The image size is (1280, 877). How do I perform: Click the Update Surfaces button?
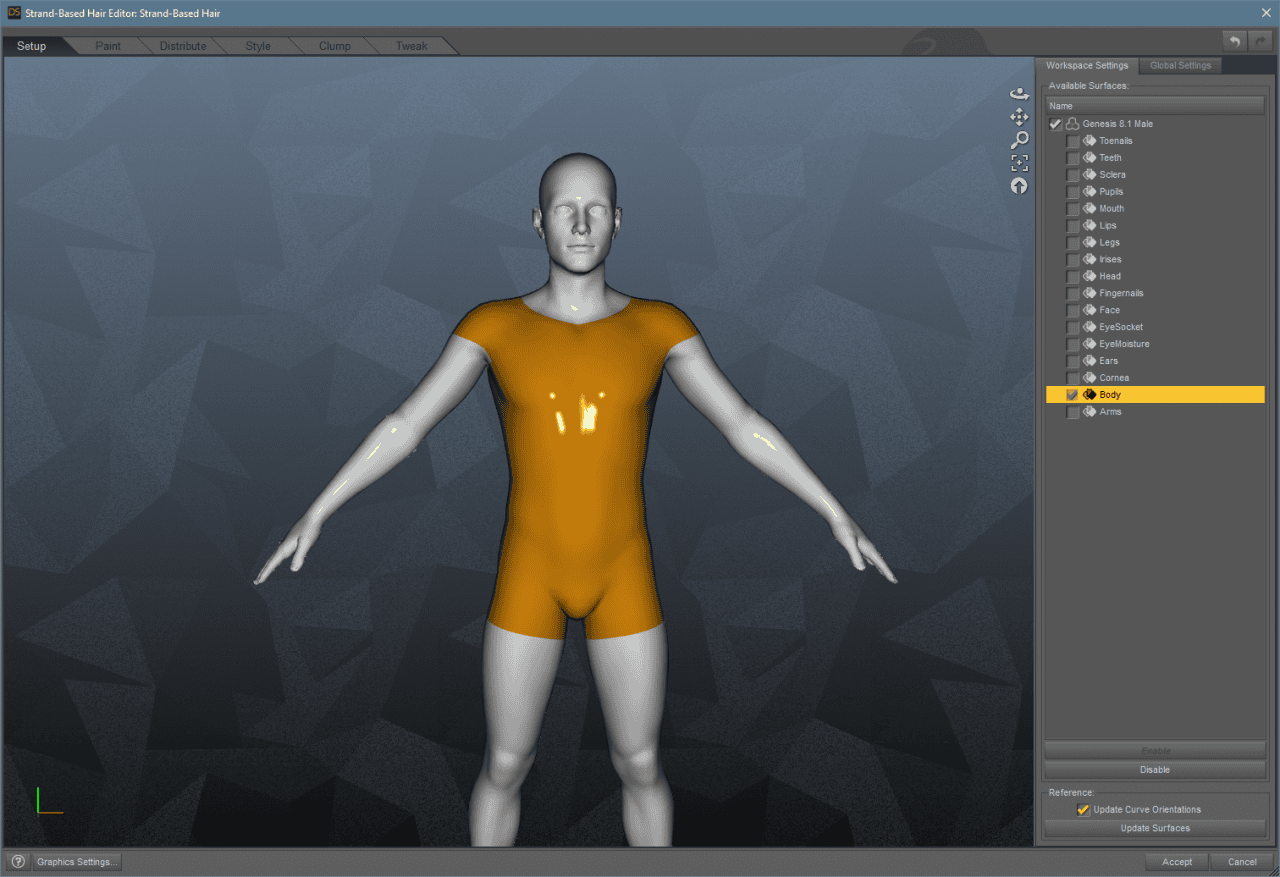point(1155,828)
